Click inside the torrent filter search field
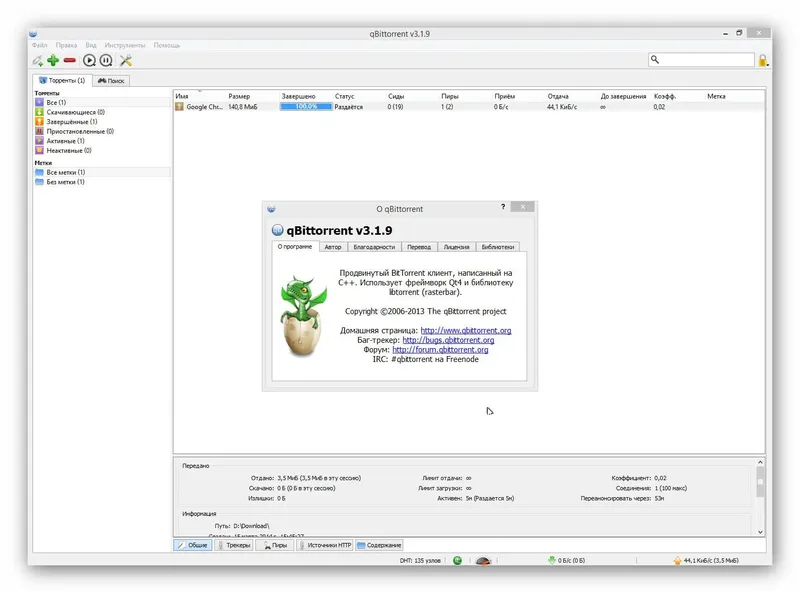Screen dimensions: 800x593 (701, 60)
